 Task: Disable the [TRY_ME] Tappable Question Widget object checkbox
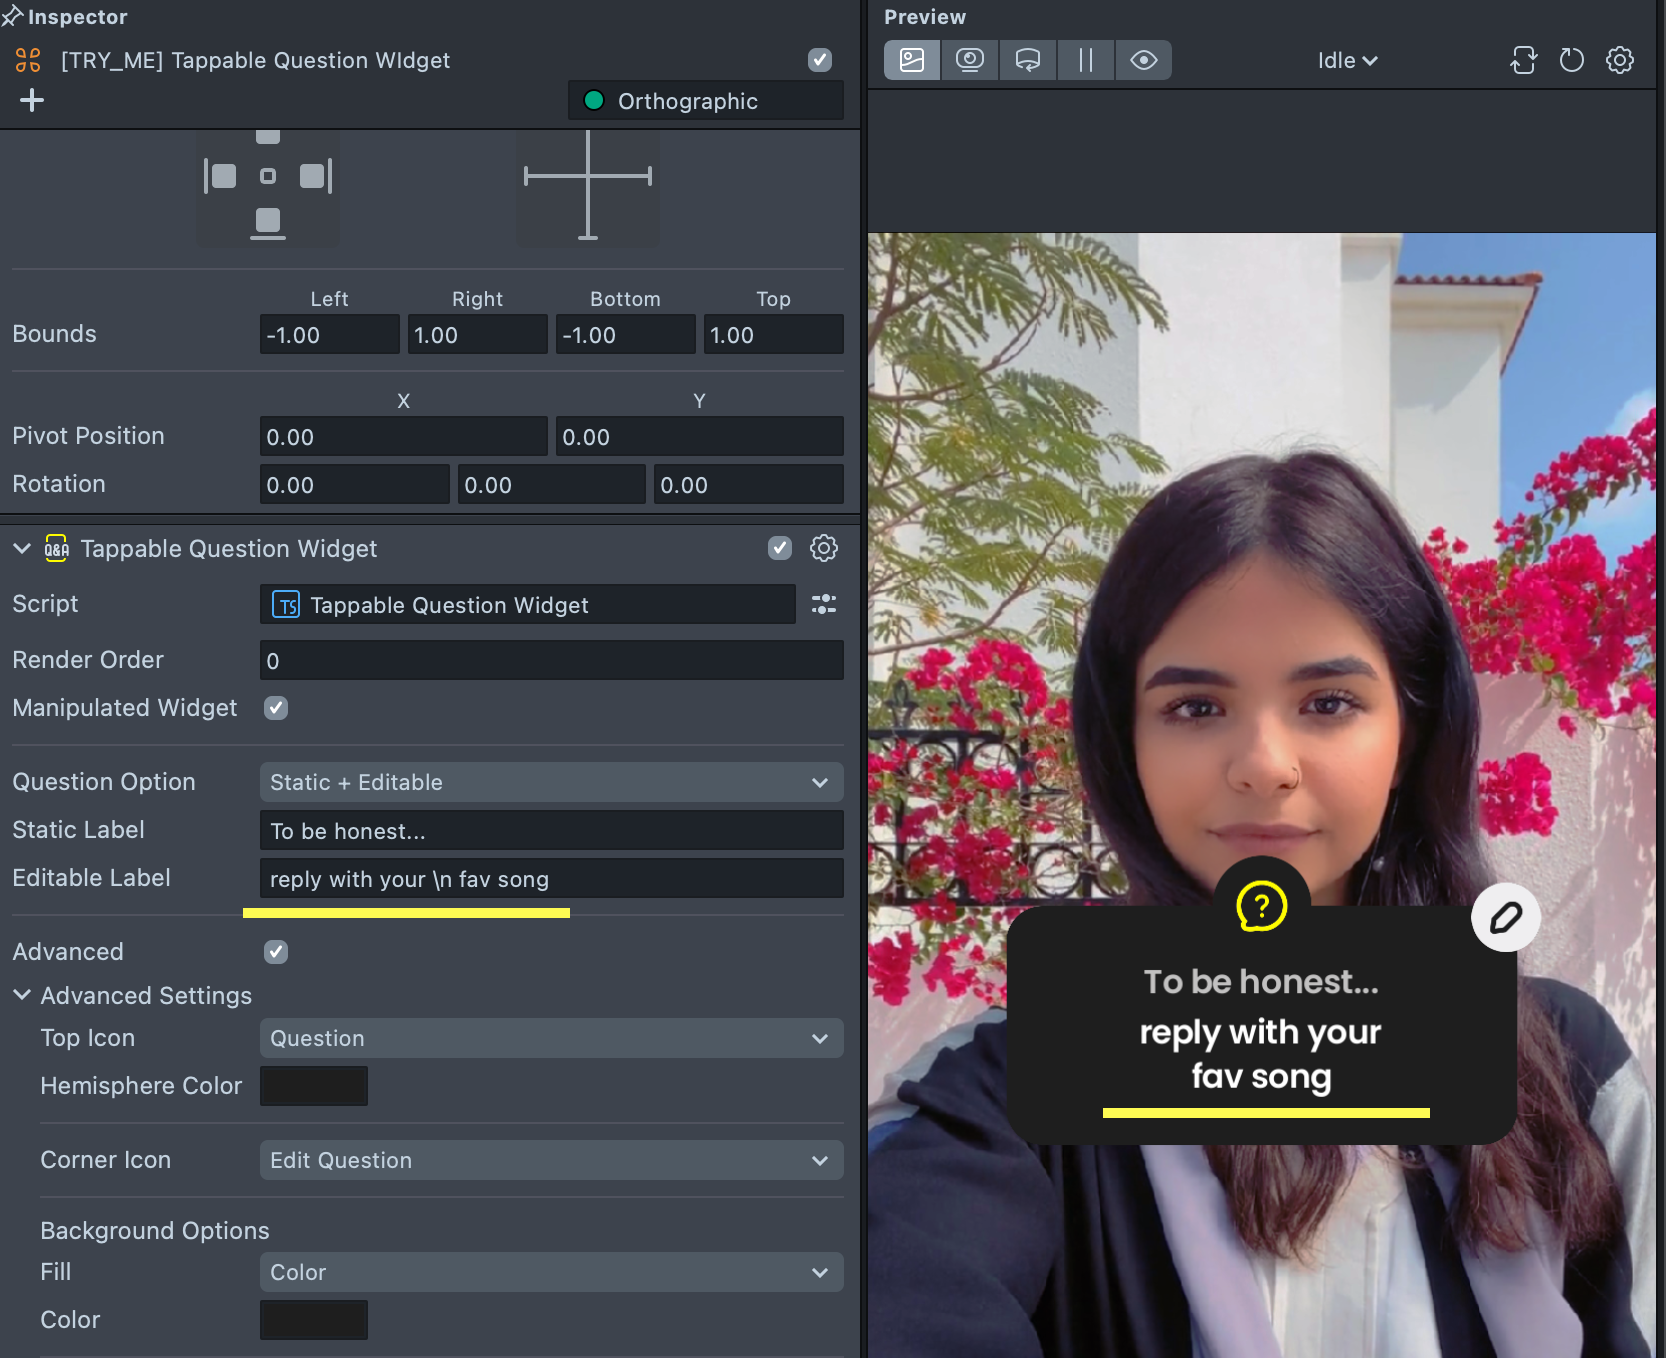[819, 60]
